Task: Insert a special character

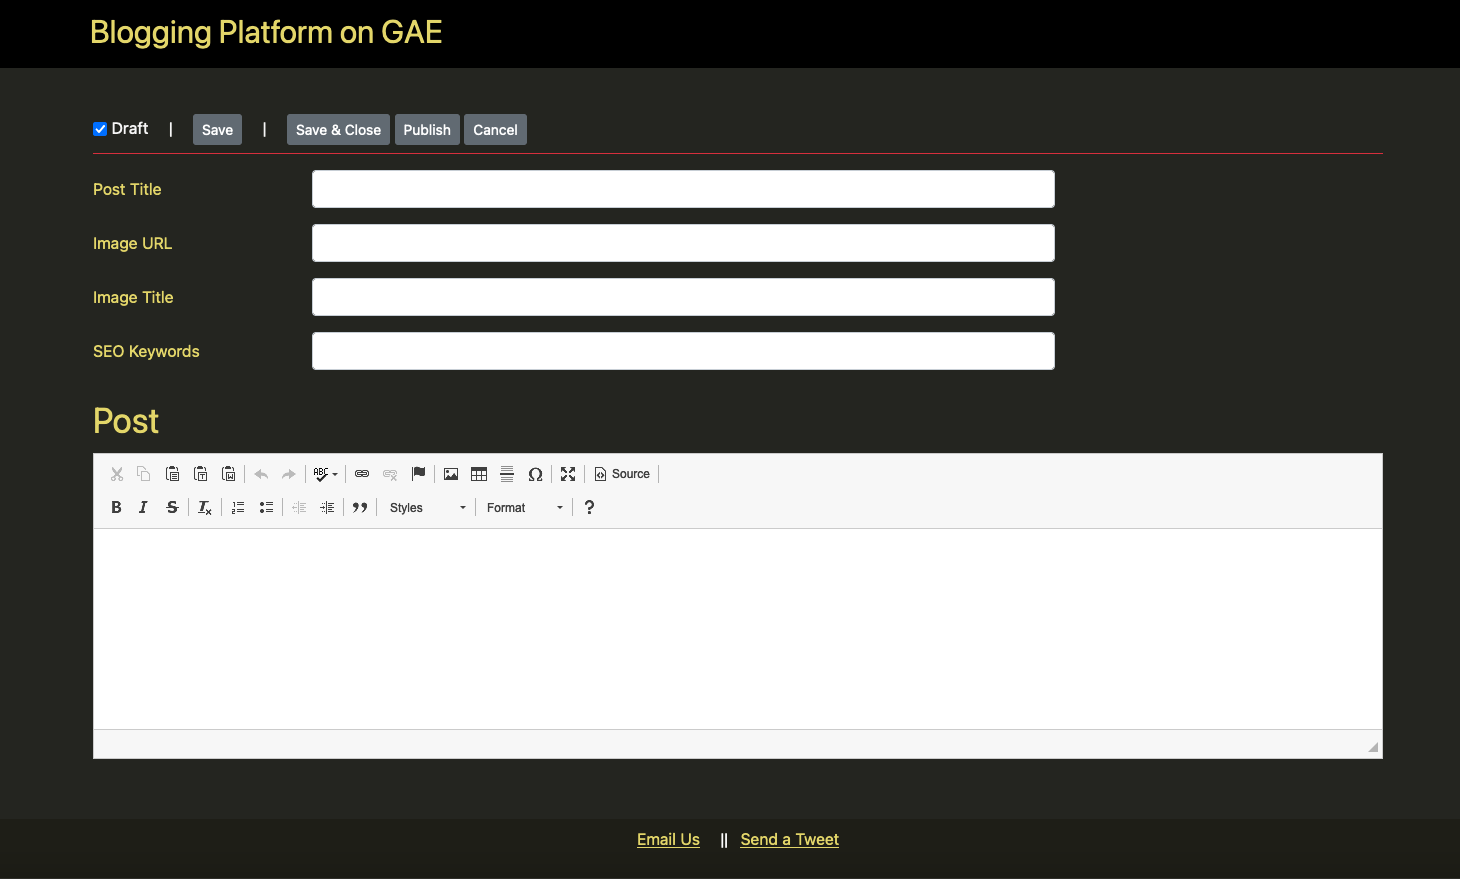Action: (x=535, y=473)
